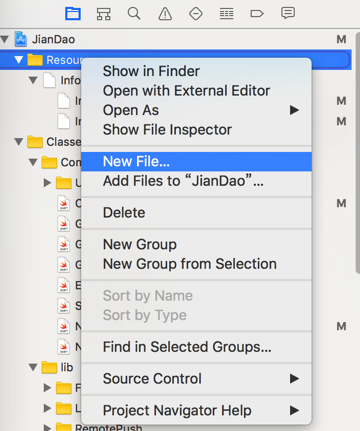This screenshot has height=431, width=360.
Task: Select the Debug navigator lines icon
Action: click(x=226, y=14)
